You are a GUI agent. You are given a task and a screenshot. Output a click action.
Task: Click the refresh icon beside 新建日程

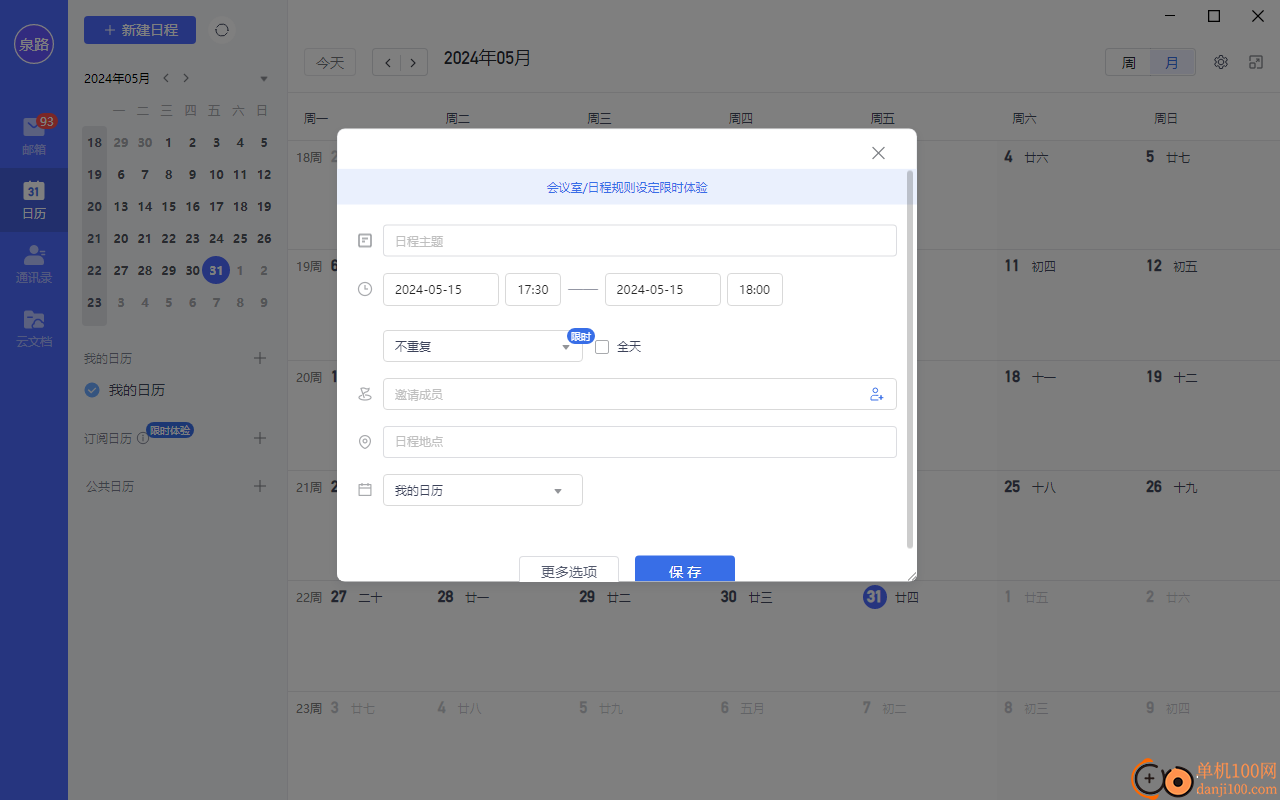pyautogui.click(x=222, y=30)
